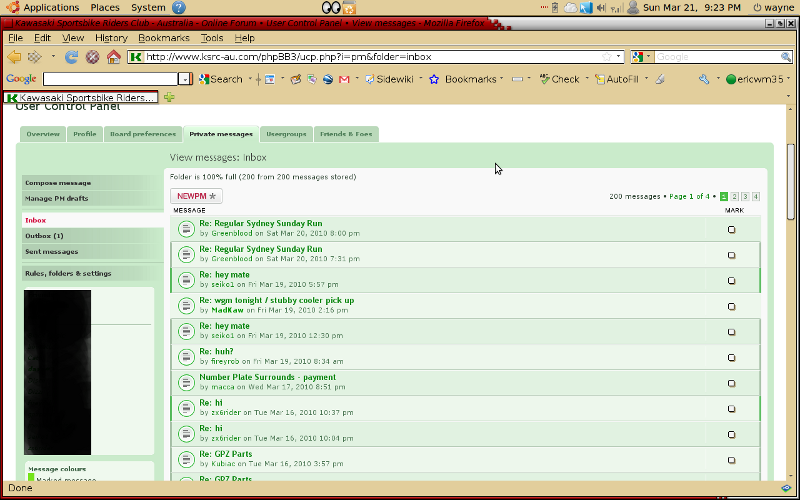The height and width of the screenshot is (500, 800).
Task: Click the Firefox Home toolbar icon
Action: click(113, 57)
